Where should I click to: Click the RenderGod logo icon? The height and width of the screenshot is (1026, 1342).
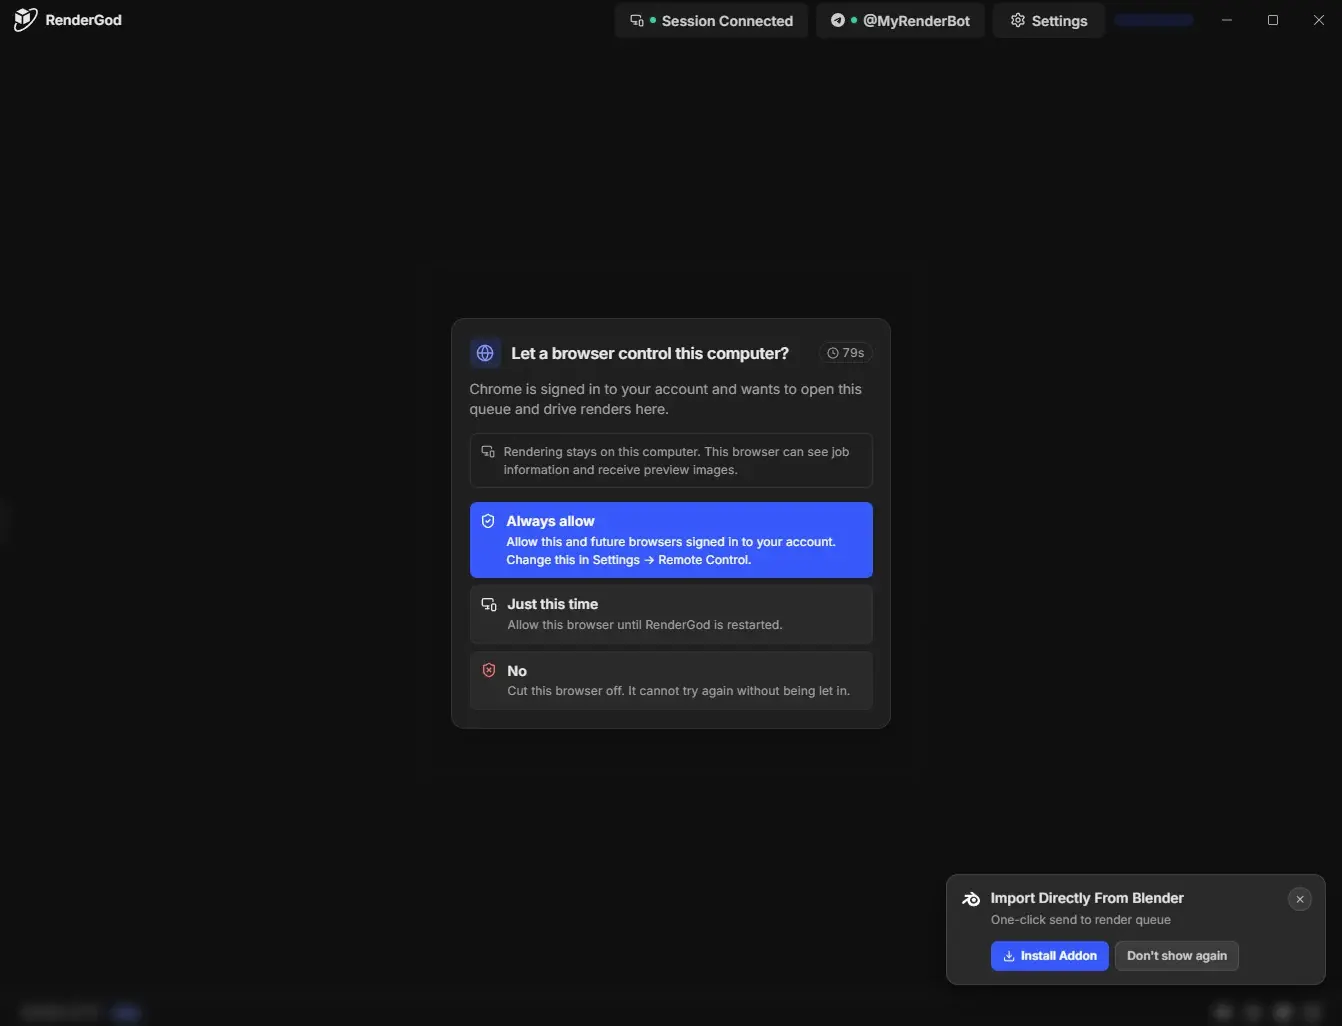point(25,20)
